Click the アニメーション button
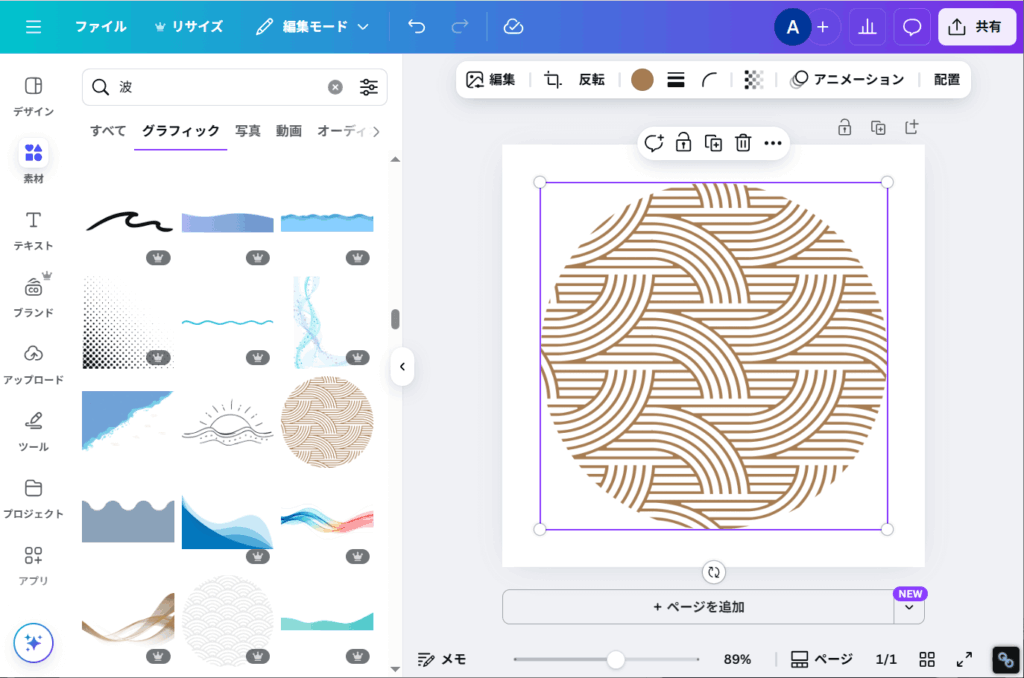The width and height of the screenshot is (1024, 678). coord(847,80)
